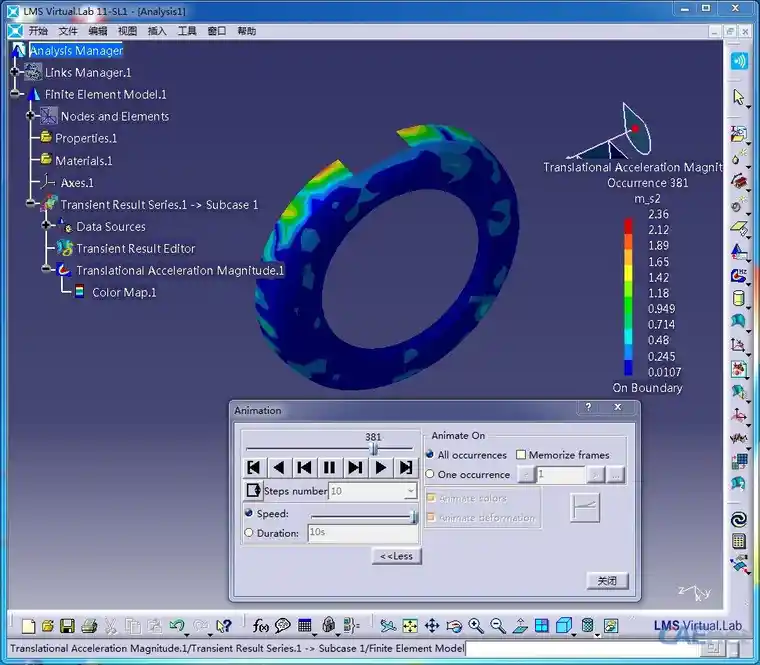The height and width of the screenshot is (665, 760).
Task: Select the arrow cursor tool on right toolbar
Action: (x=738, y=97)
